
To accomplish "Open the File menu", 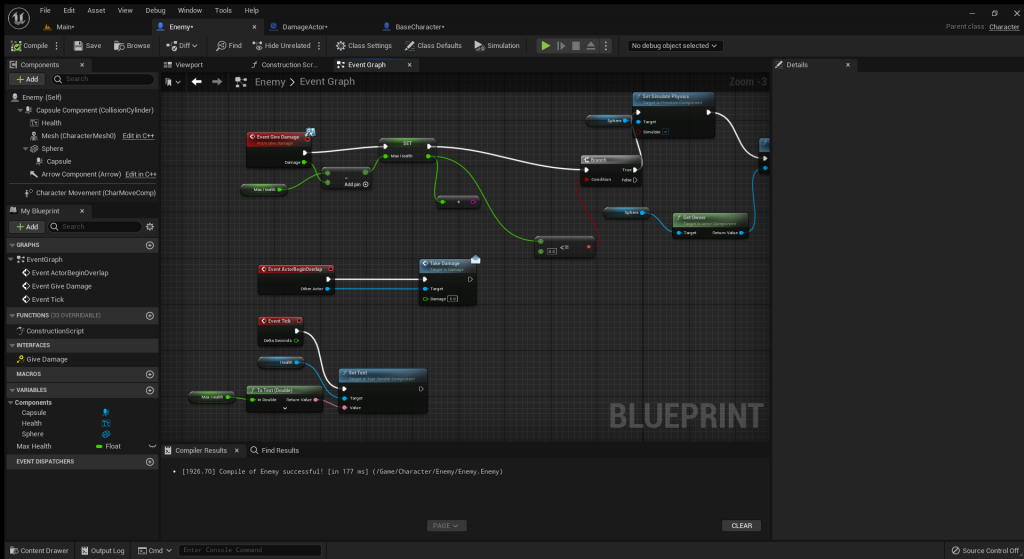I will [45, 10].
